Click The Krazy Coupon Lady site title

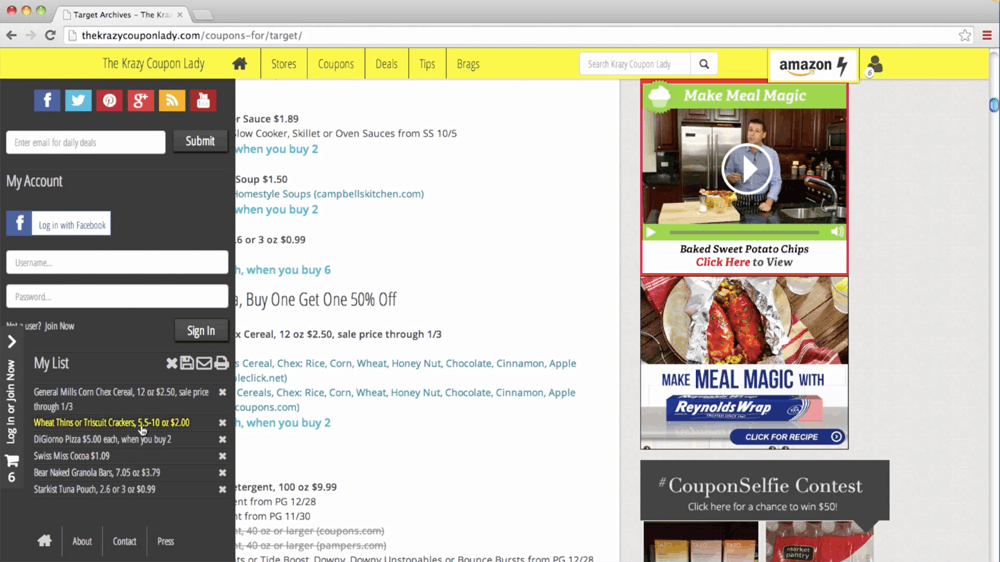tap(154, 63)
